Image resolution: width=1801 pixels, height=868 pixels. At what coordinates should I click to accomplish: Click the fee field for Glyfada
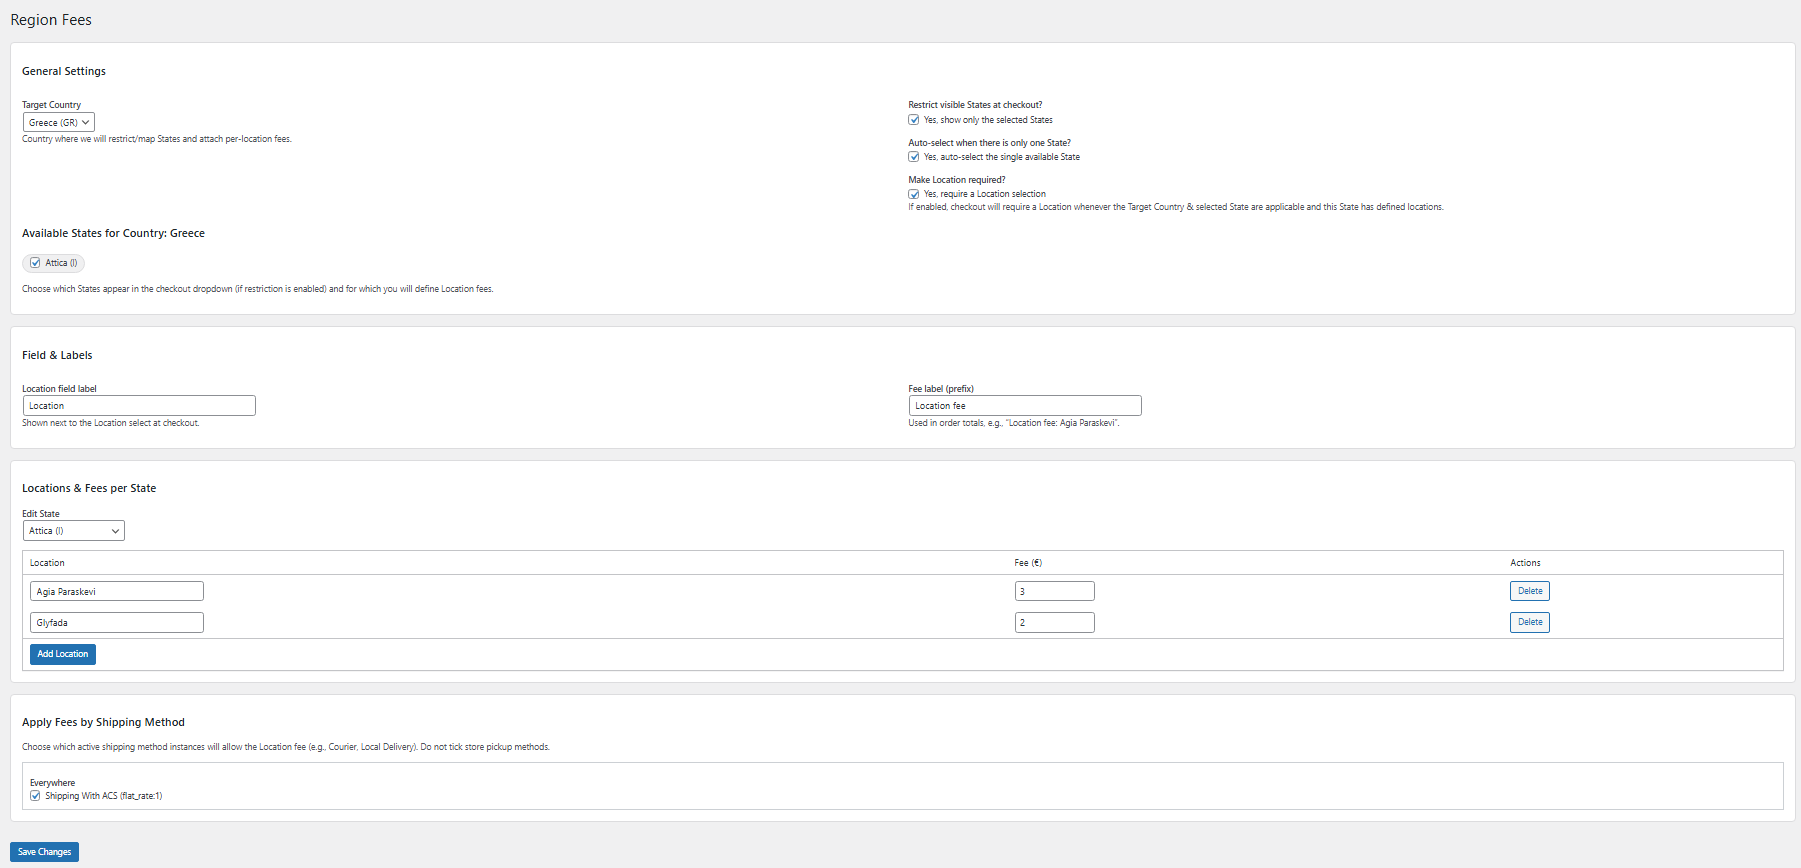[1054, 623]
